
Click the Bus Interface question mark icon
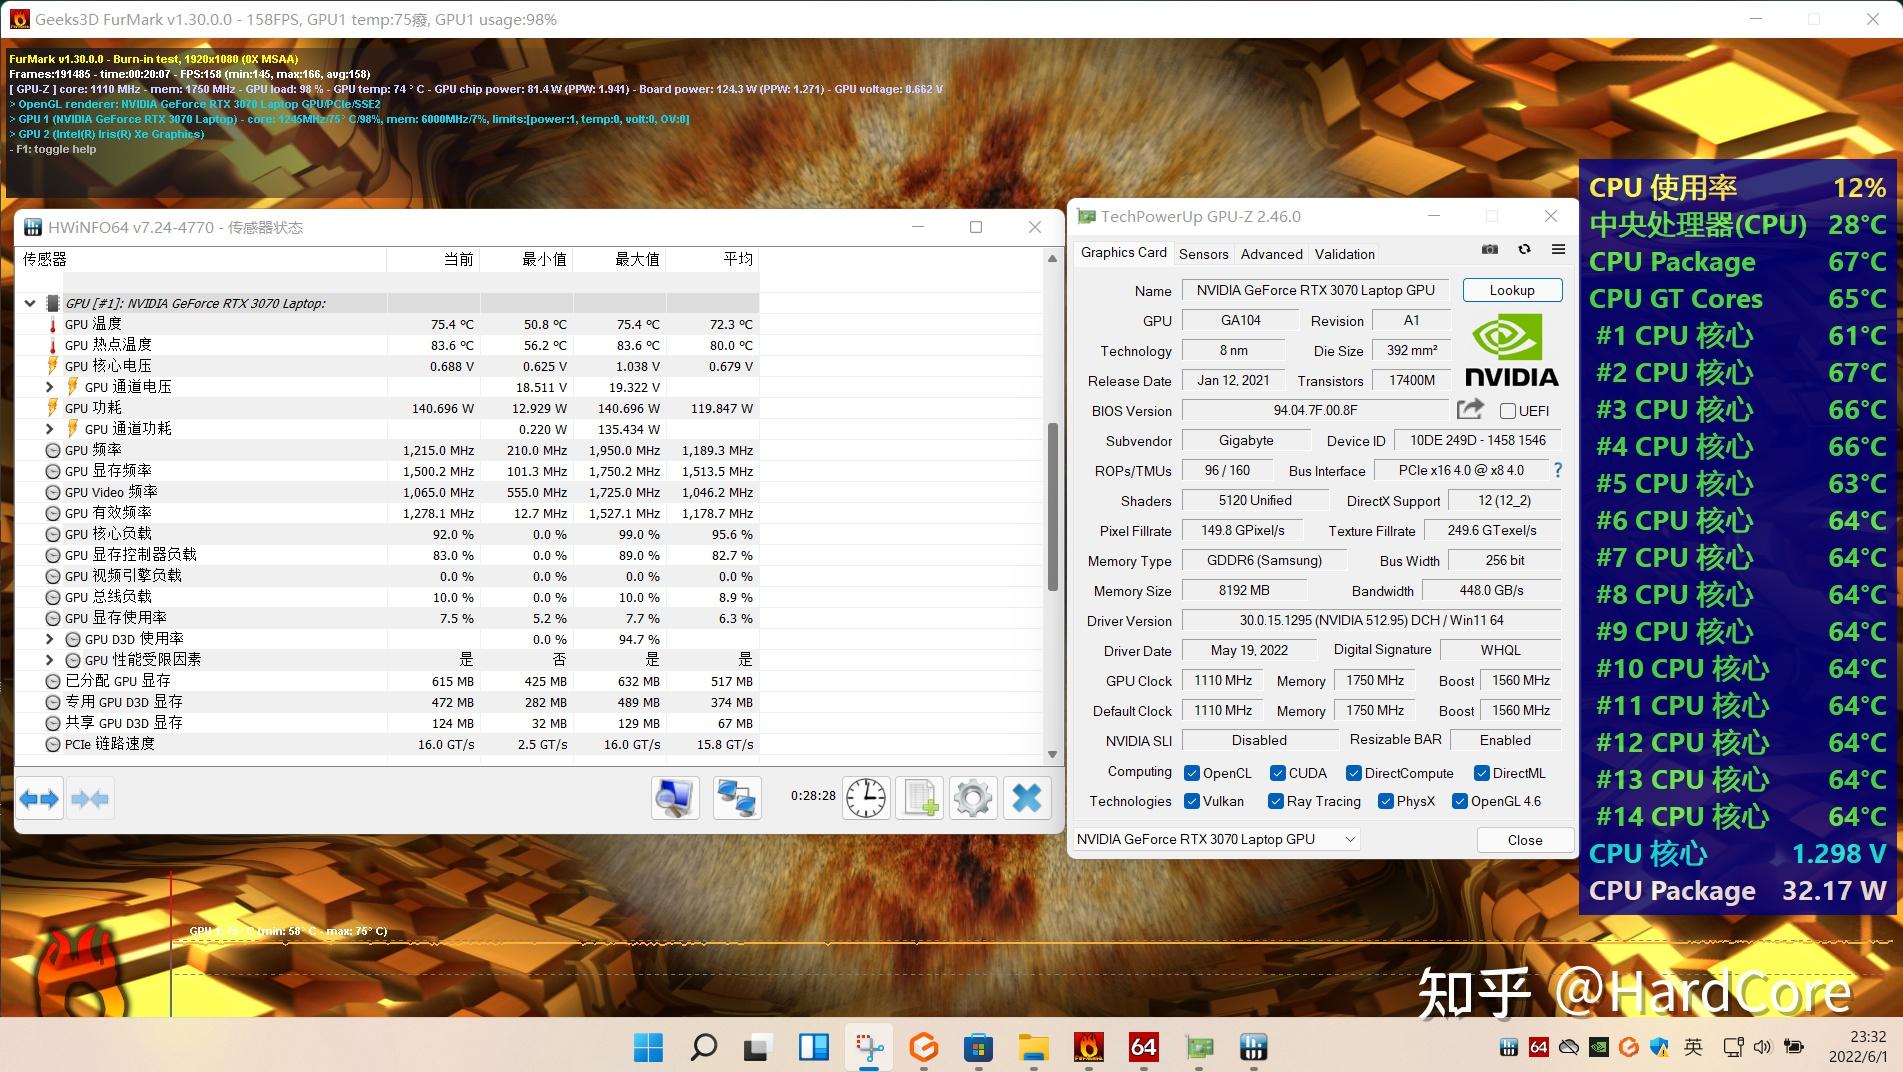pyautogui.click(x=1557, y=470)
